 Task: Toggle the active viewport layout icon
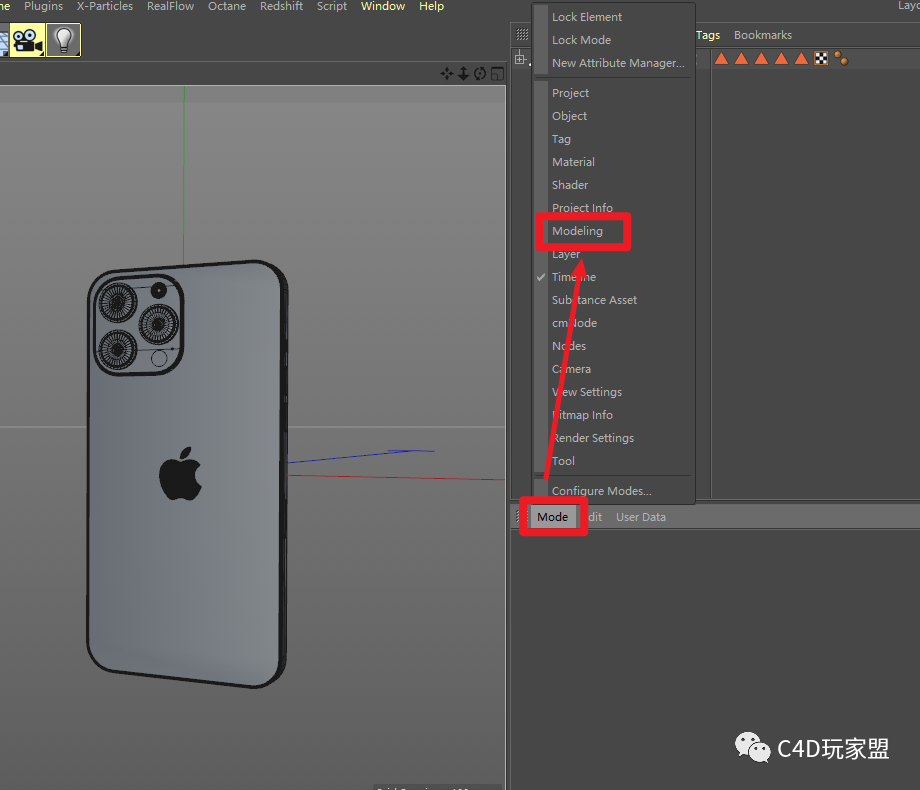click(498, 74)
